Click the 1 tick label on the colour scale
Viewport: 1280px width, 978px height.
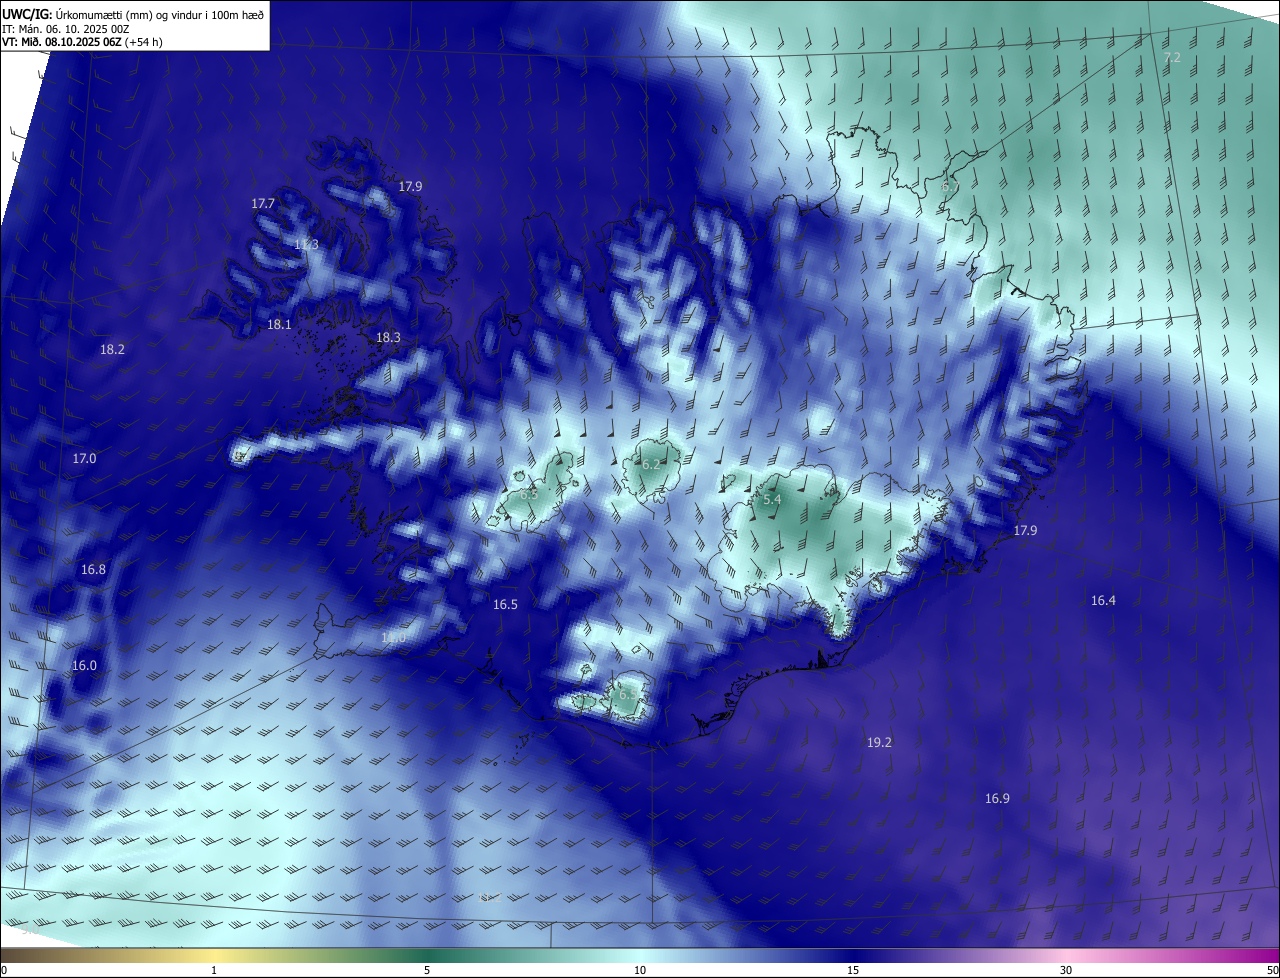click(x=214, y=970)
